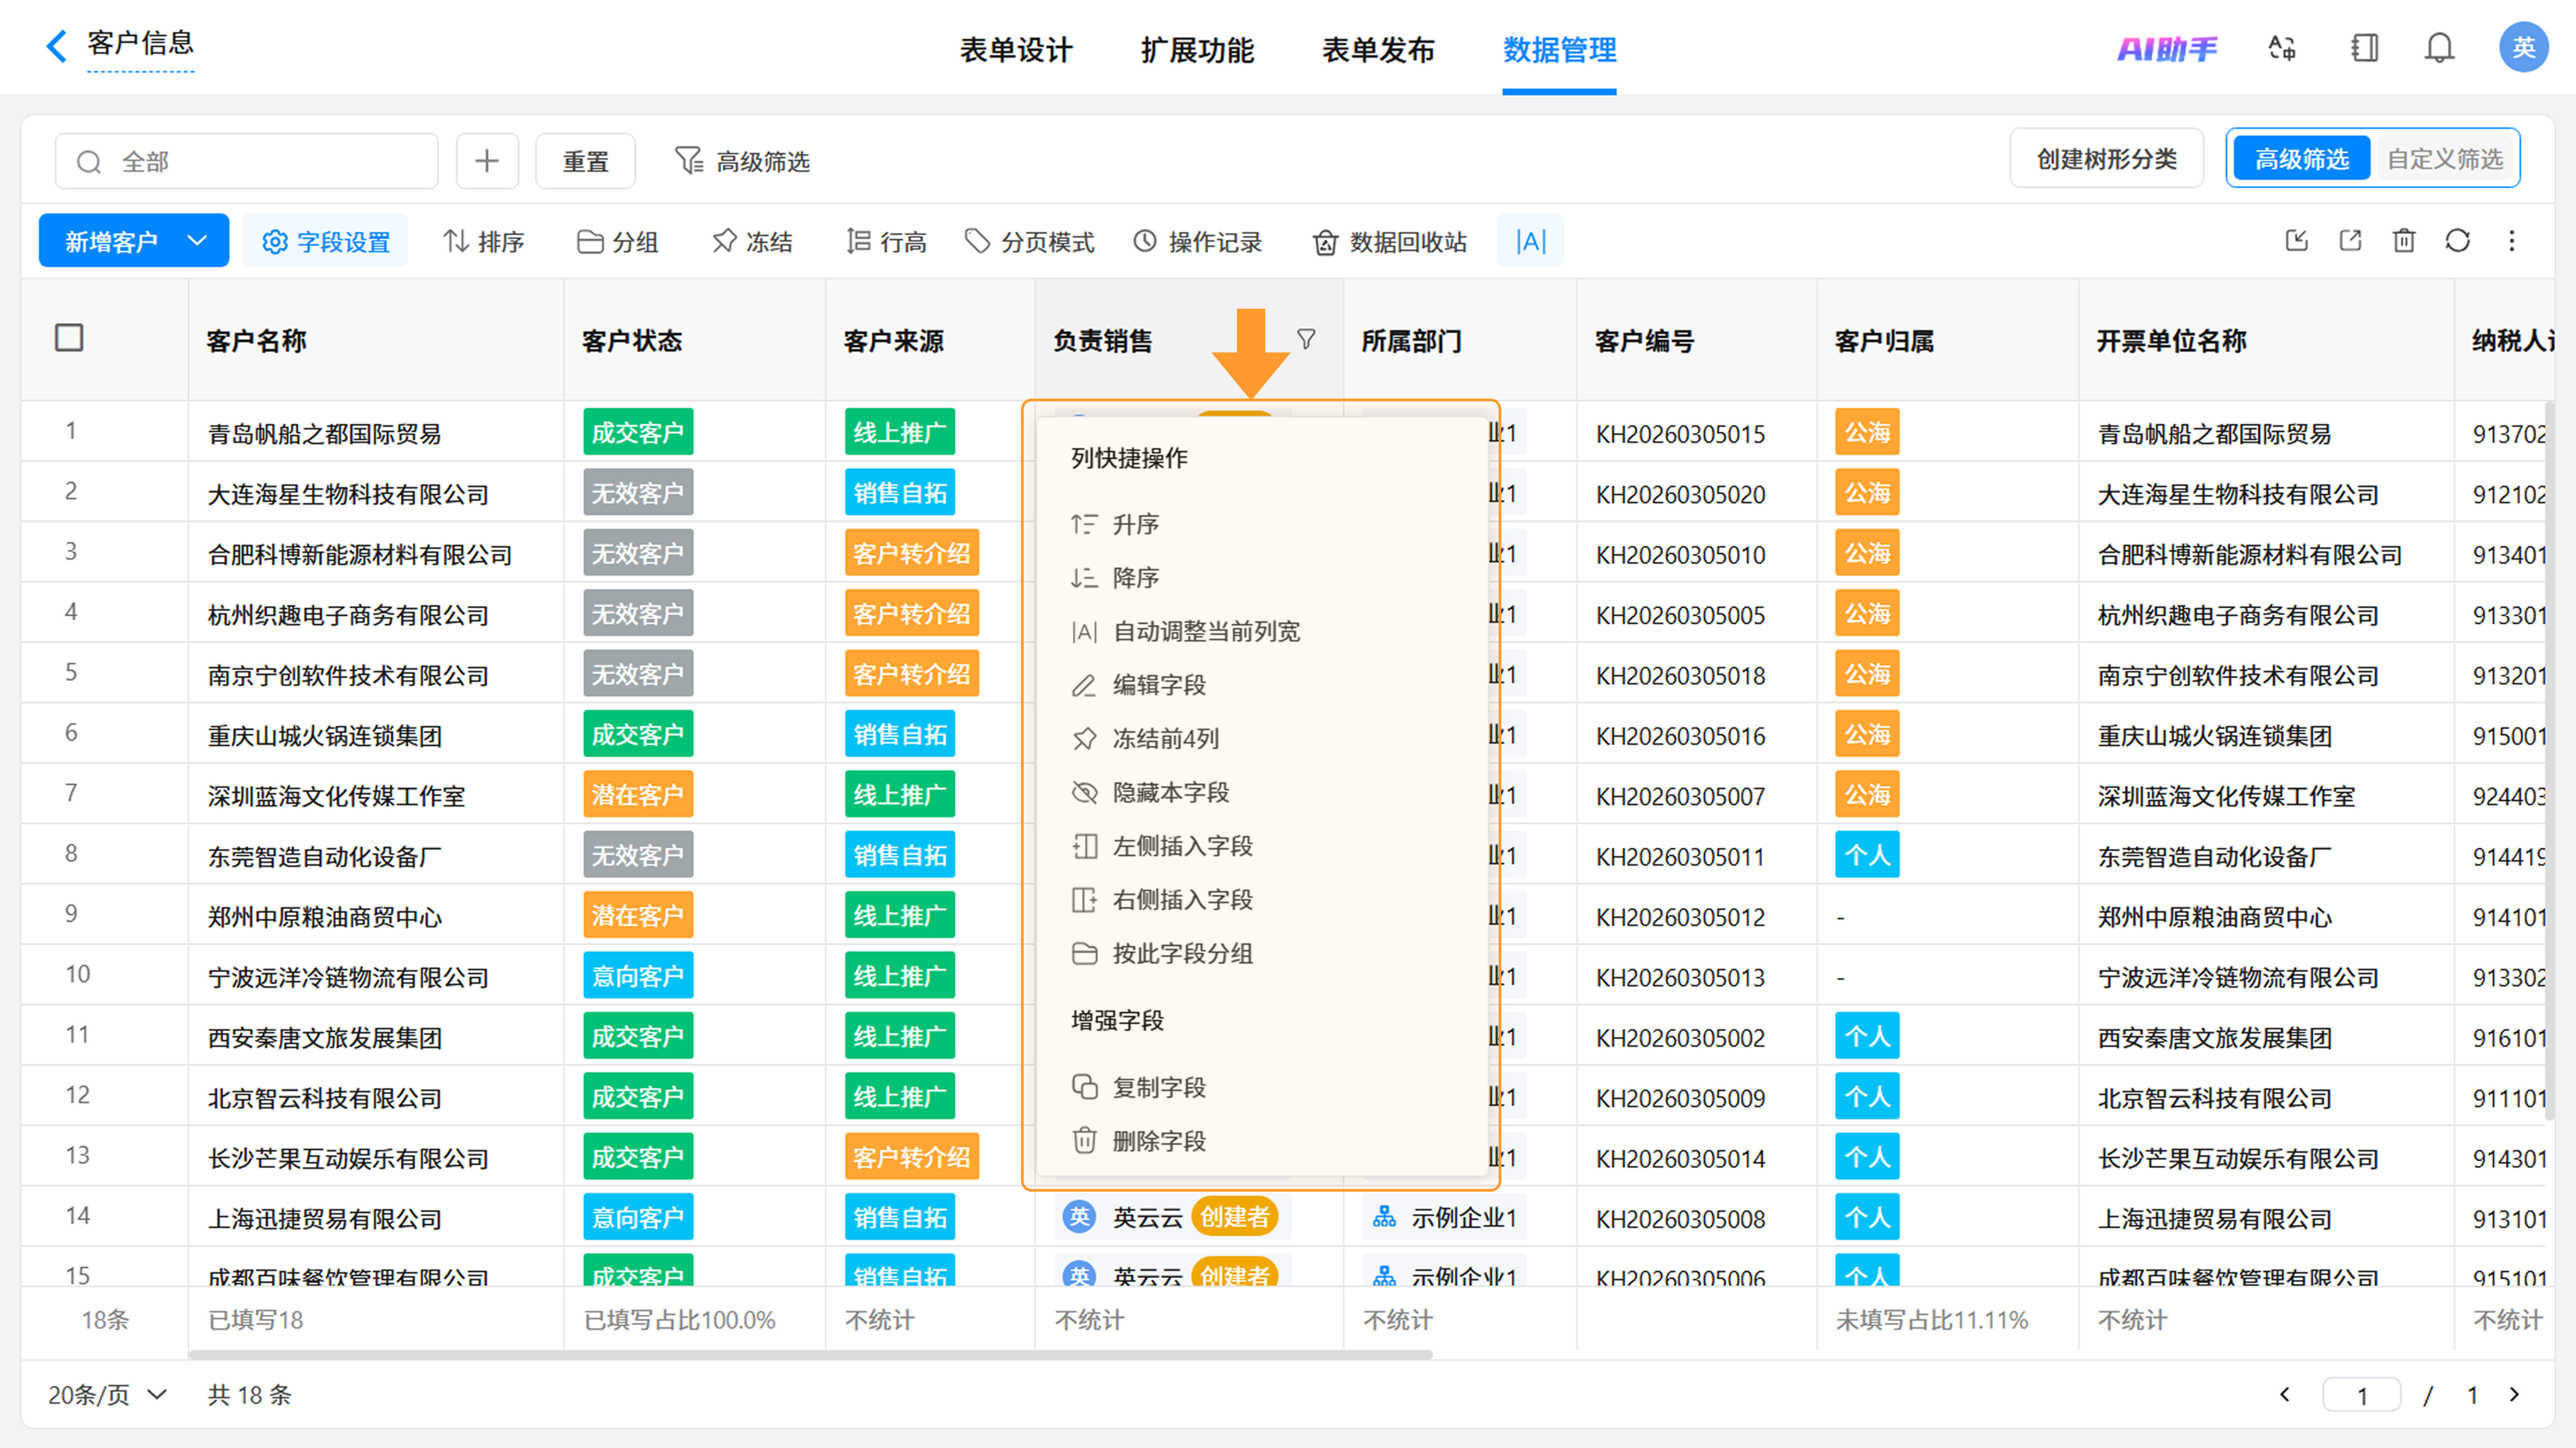This screenshot has height=1448, width=2576.
Task: Toggle 分页模式 paging mode
Action: tap(1030, 241)
